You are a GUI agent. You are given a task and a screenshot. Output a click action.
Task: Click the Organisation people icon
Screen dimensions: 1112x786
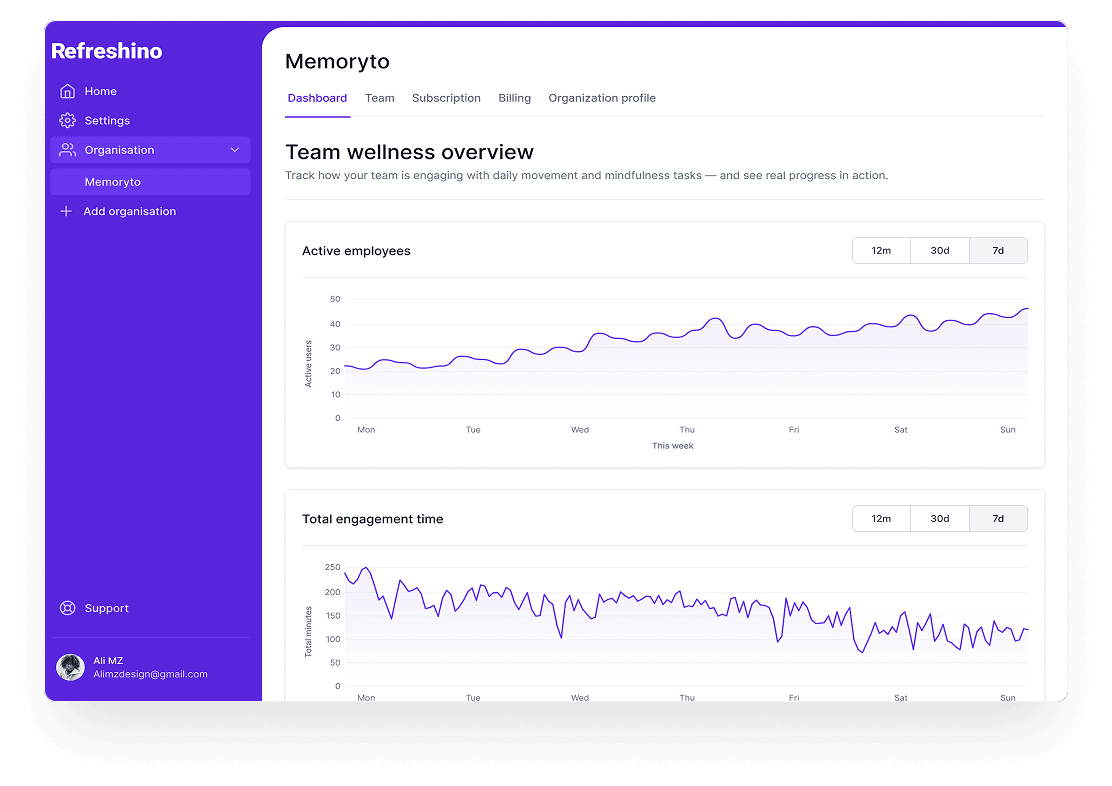tap(67, 150)
